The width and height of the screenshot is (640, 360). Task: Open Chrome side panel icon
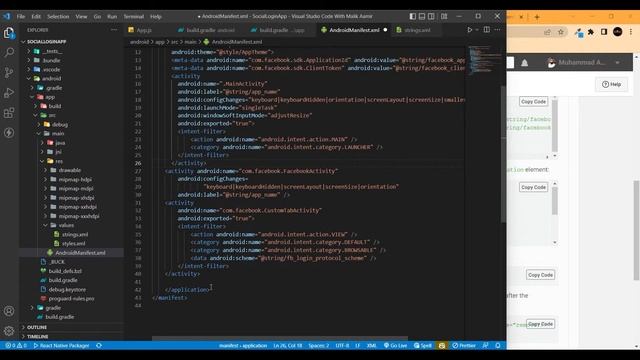(x=604, y=32)
